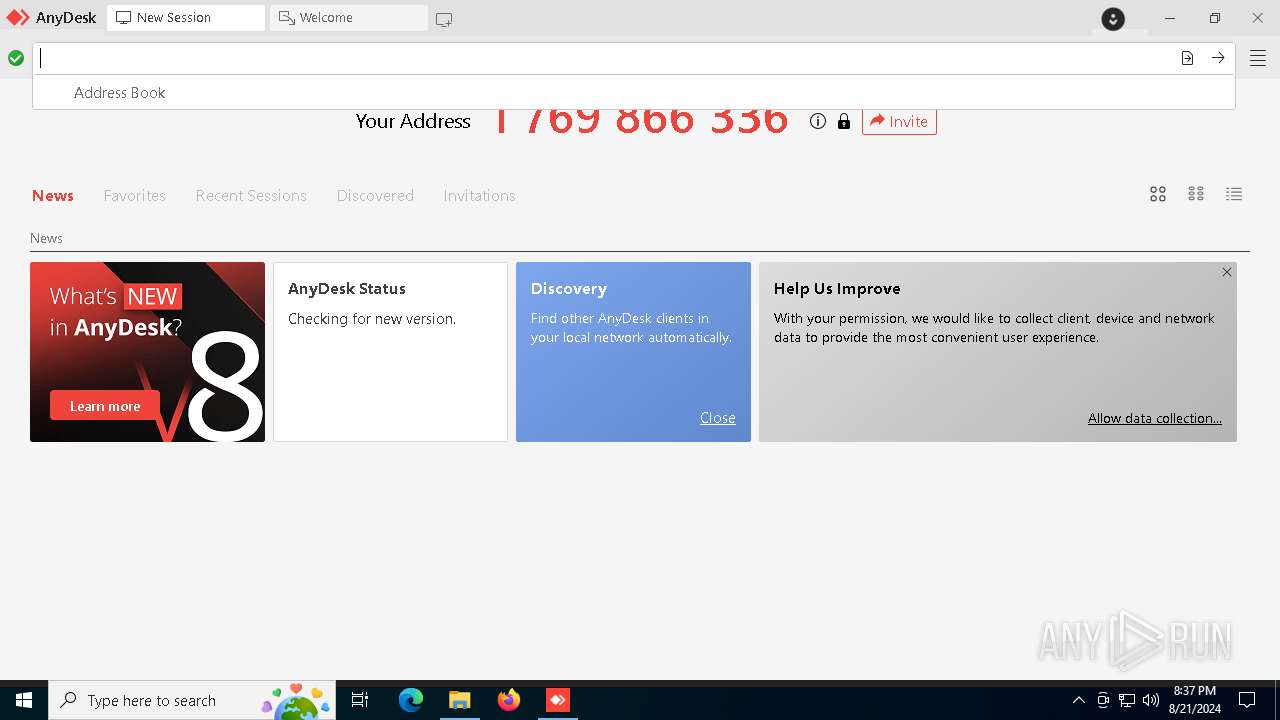Open the notification center icon
The width and height of the screenshot is (1280, 720).
tap(1247, 700)
